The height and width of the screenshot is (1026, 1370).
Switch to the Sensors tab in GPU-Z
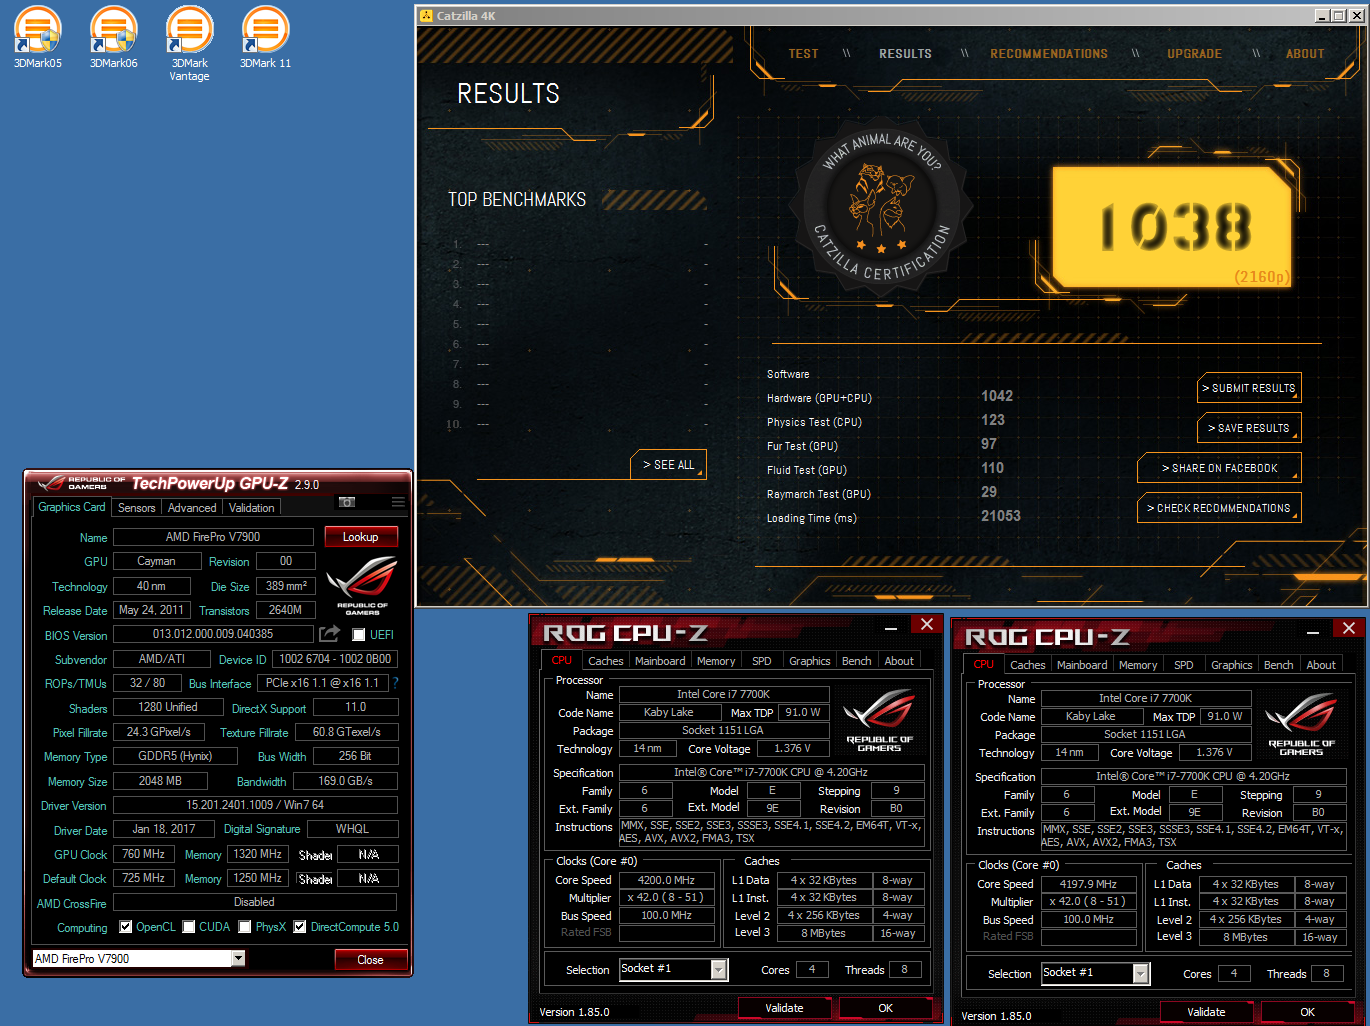click(x=137, y=508)
